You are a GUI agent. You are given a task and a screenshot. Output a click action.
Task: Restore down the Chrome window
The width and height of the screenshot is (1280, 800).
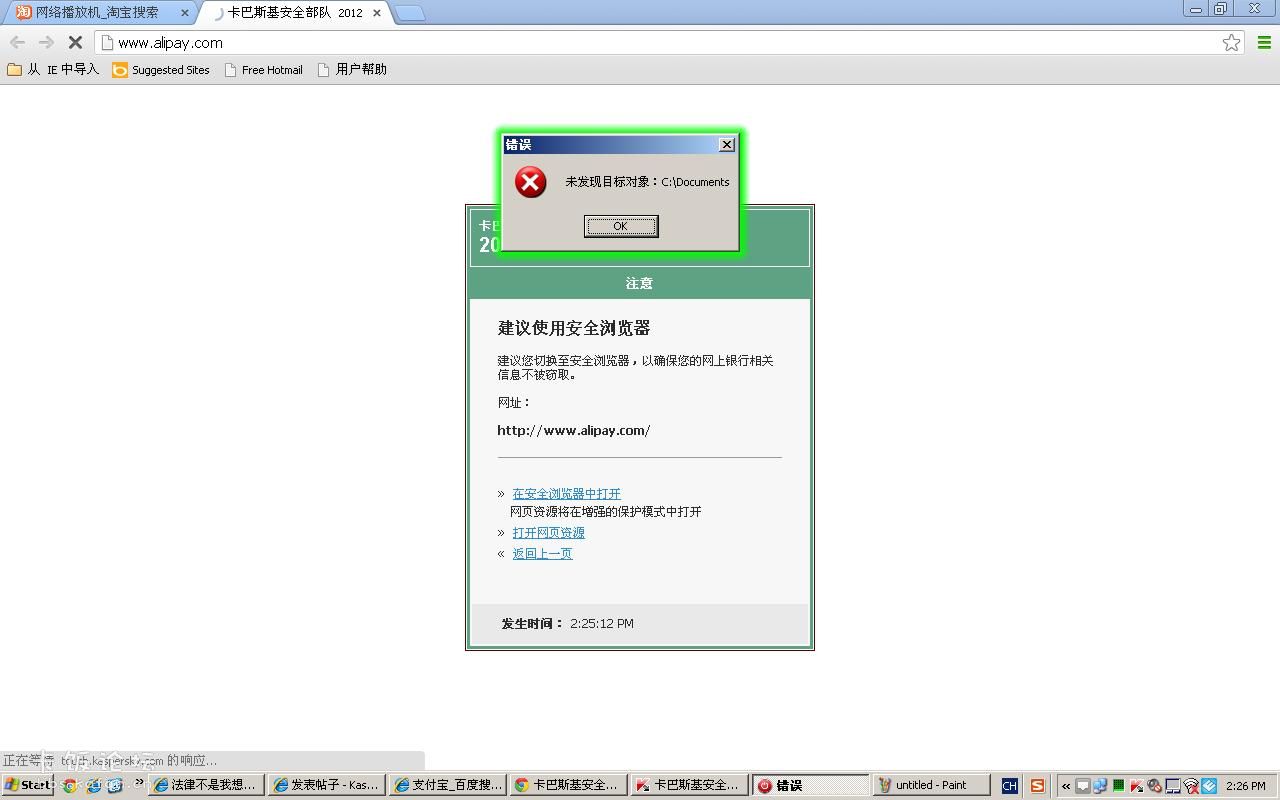(x=1221, y=9)
